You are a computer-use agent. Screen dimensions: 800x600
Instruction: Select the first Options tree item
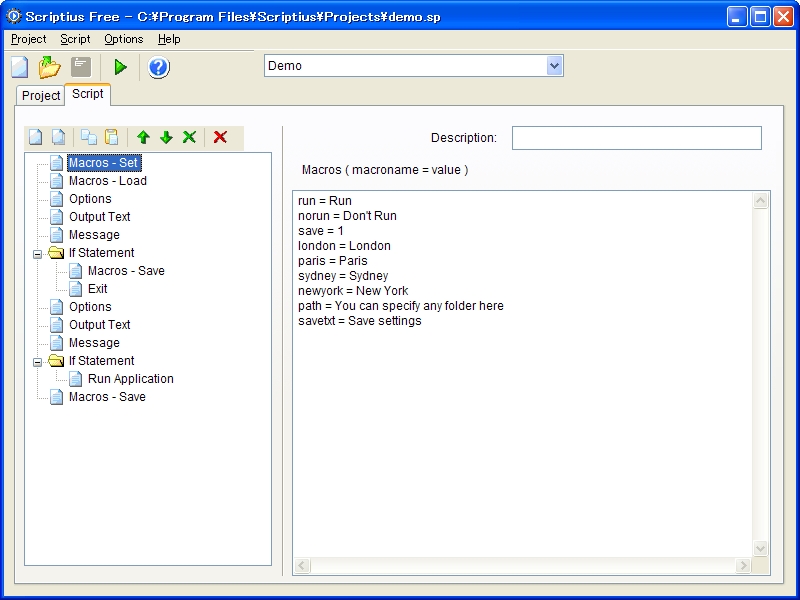click(x=90, y=199)
